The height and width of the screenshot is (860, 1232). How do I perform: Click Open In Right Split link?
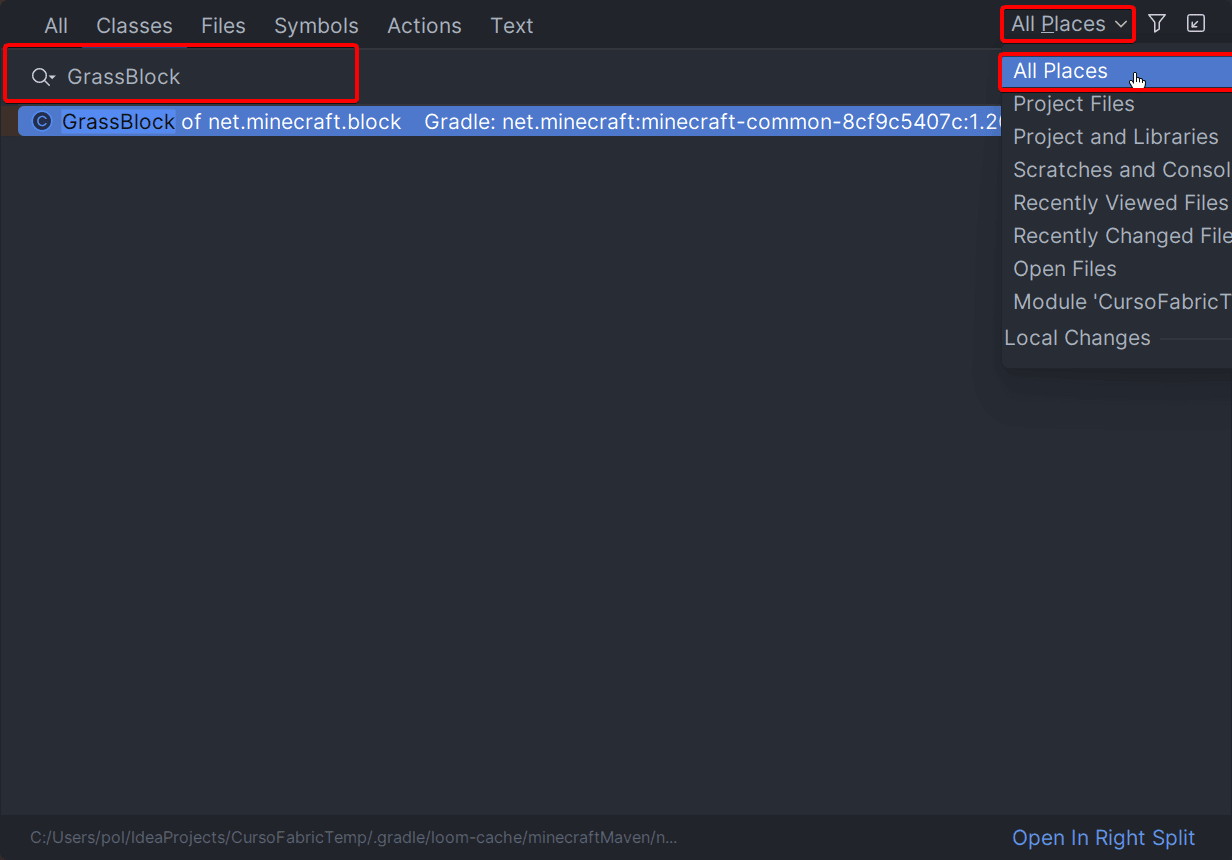[x=1104, y=838]
